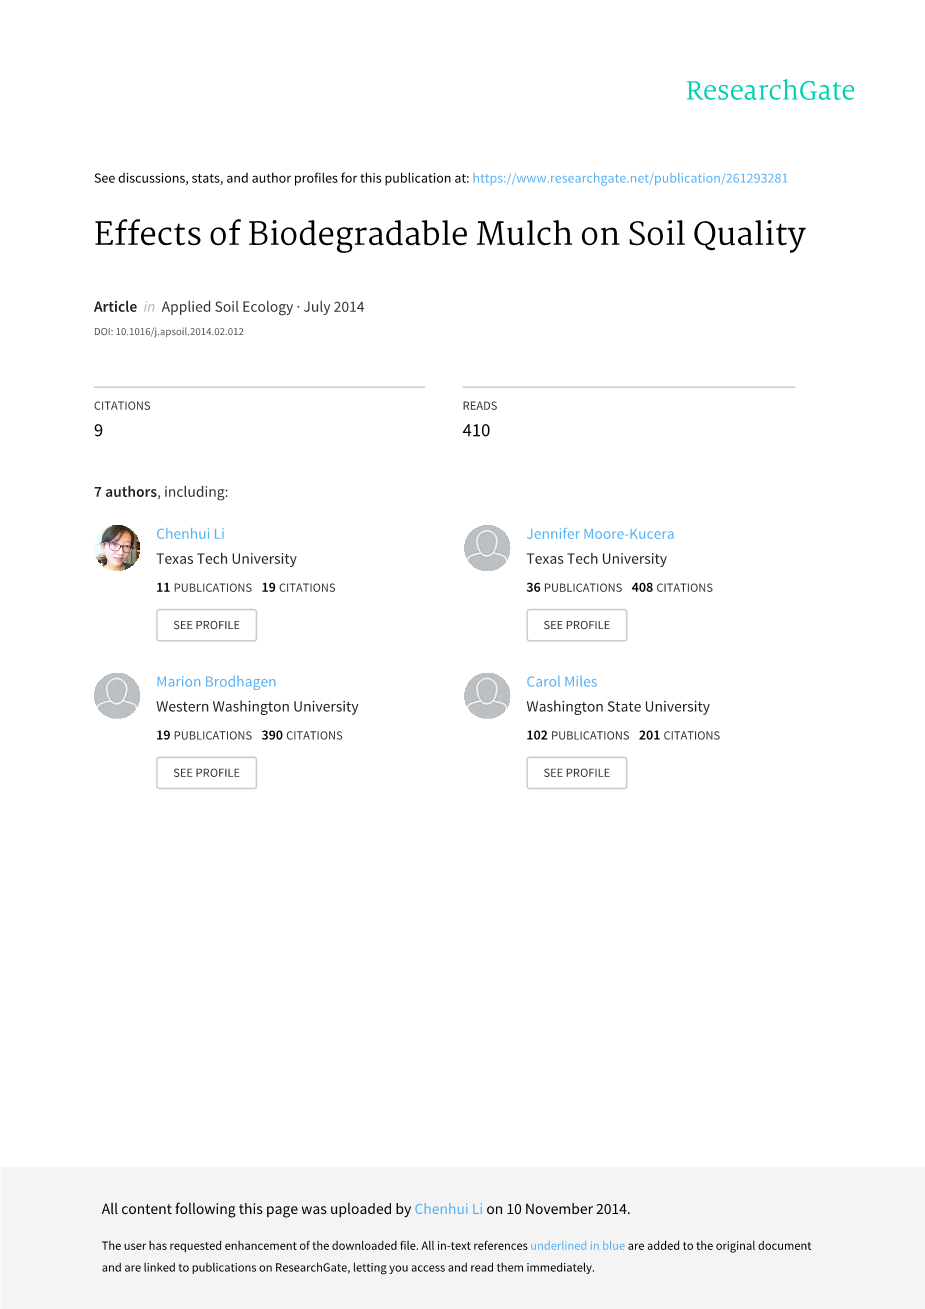Click the reads count 410
The height and width of the screenshot is (1309, 925).
(x=476, y=430)
